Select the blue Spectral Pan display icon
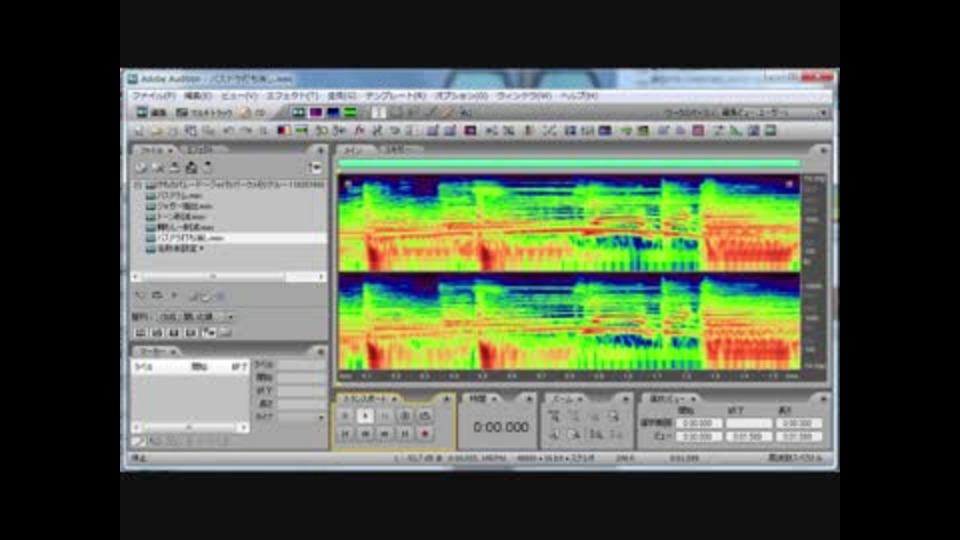960x540 pixels. [x=333, y=113]
